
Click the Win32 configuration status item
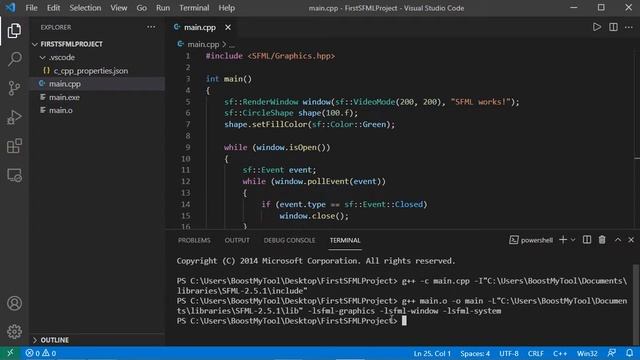click(x=587, y=353)
